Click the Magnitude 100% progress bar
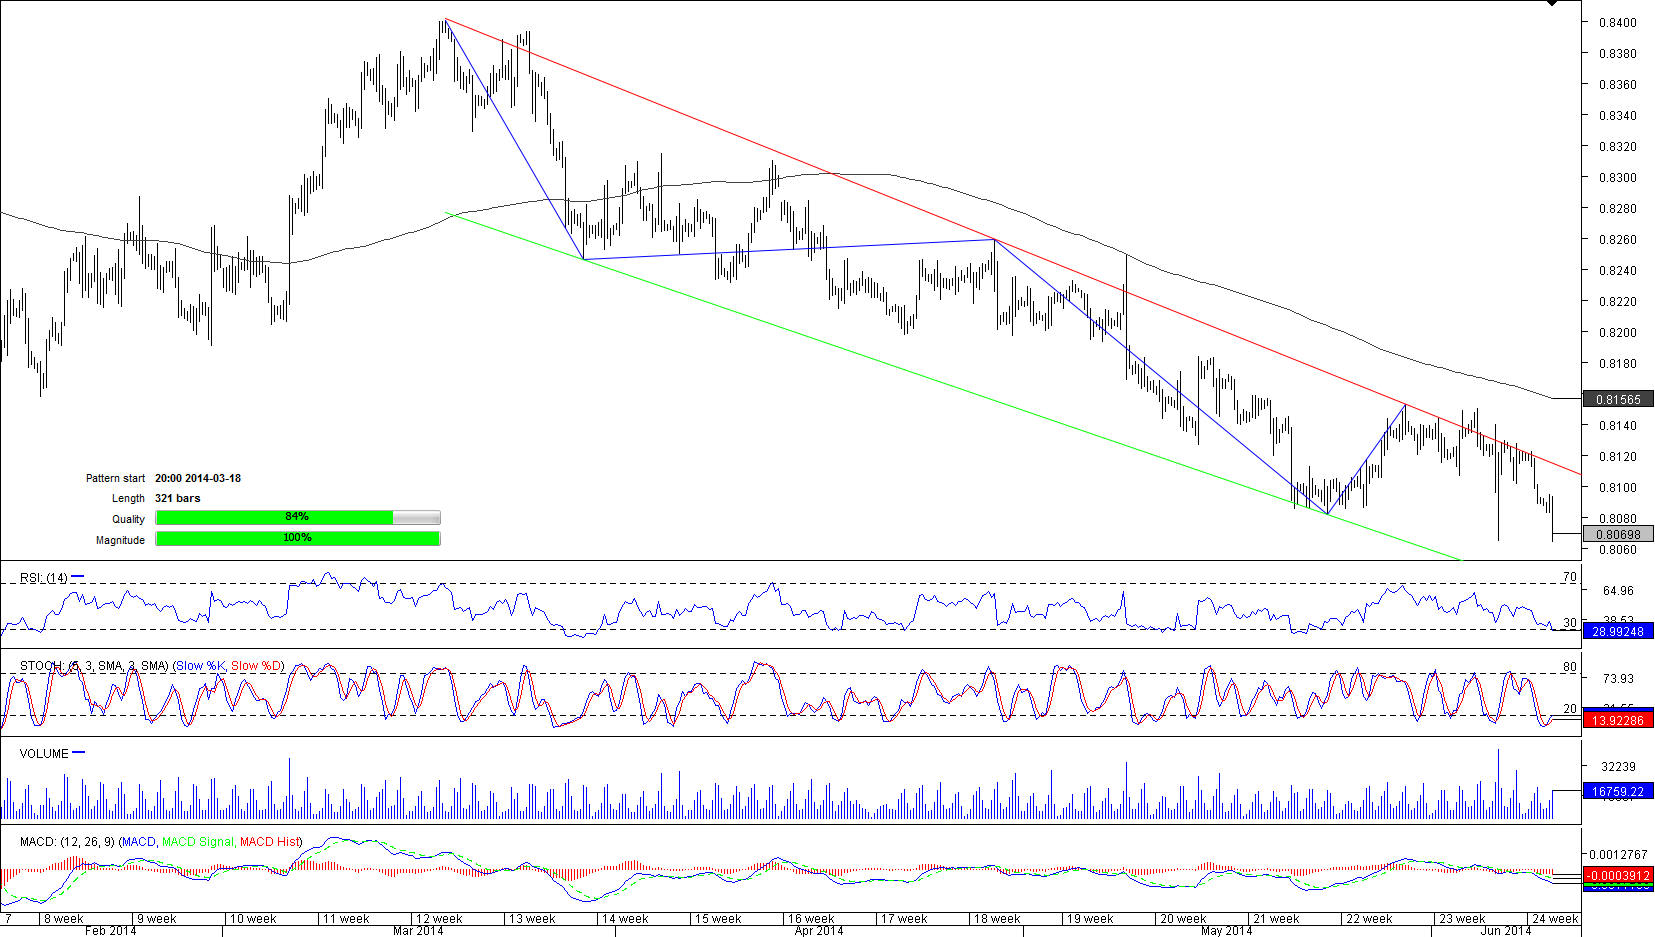Screen dimensions: 1655x937 pos(298,538)
